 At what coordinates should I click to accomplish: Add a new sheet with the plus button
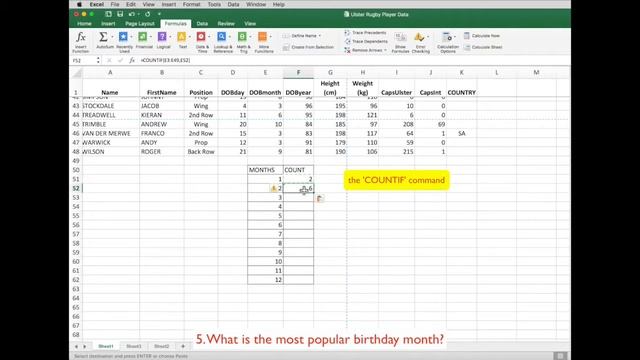coord(183,346)
